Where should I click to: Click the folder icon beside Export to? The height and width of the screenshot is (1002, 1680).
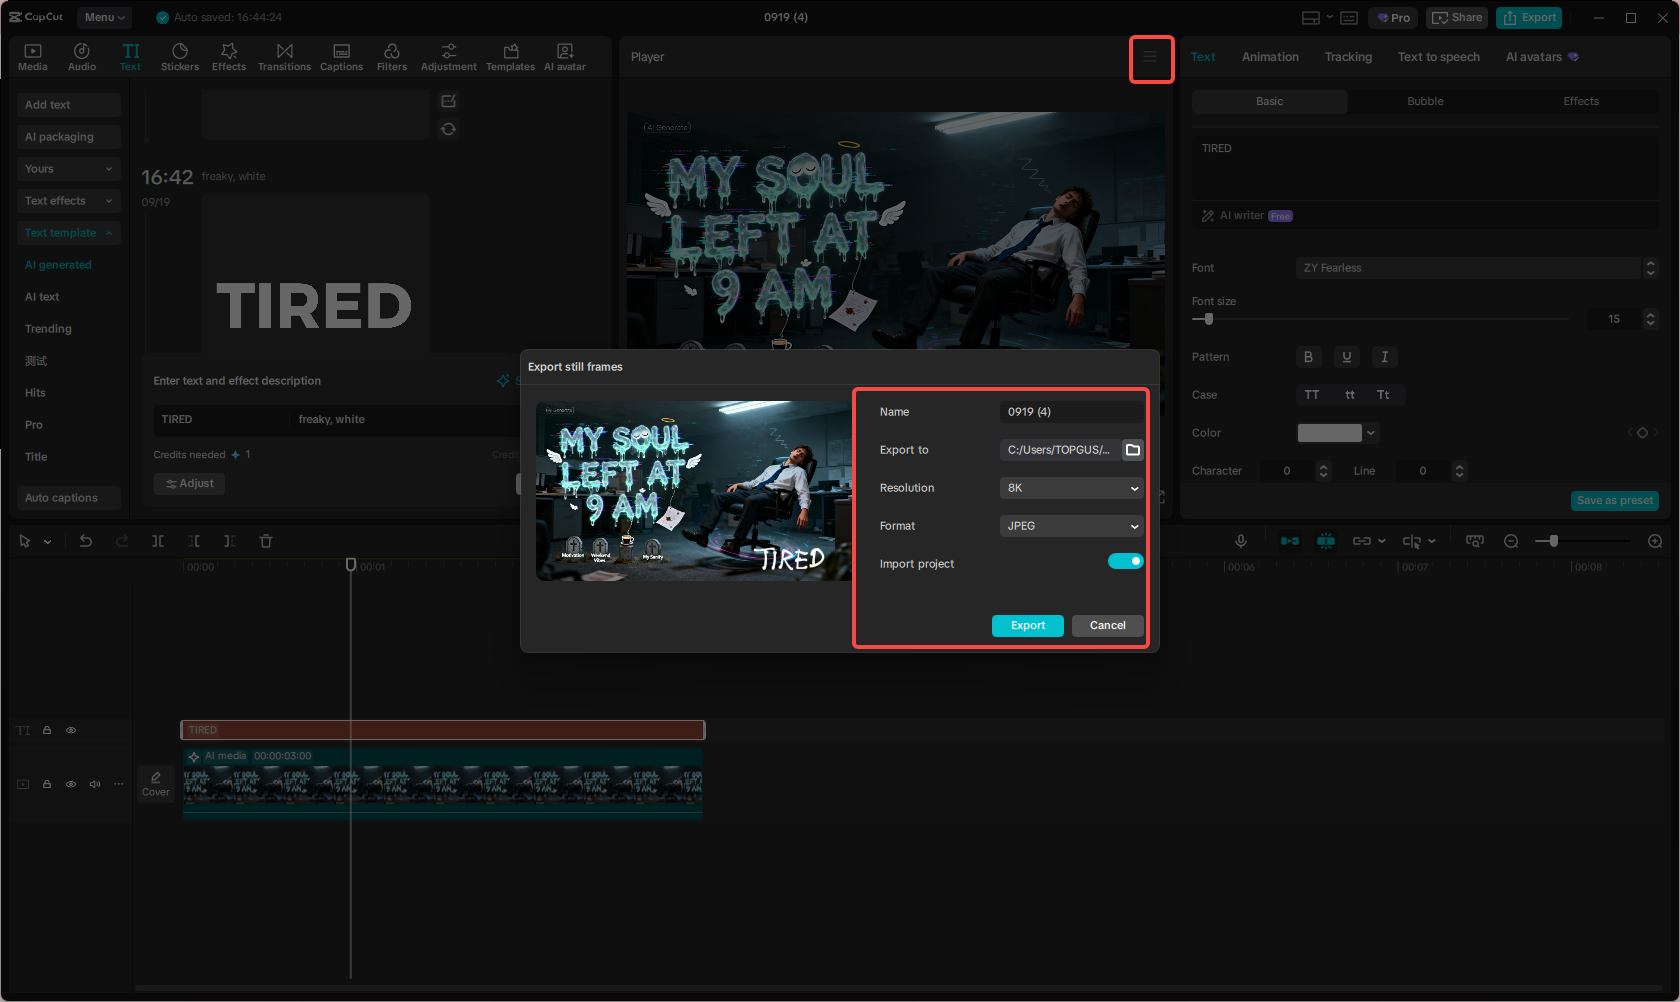(1133, 450)
